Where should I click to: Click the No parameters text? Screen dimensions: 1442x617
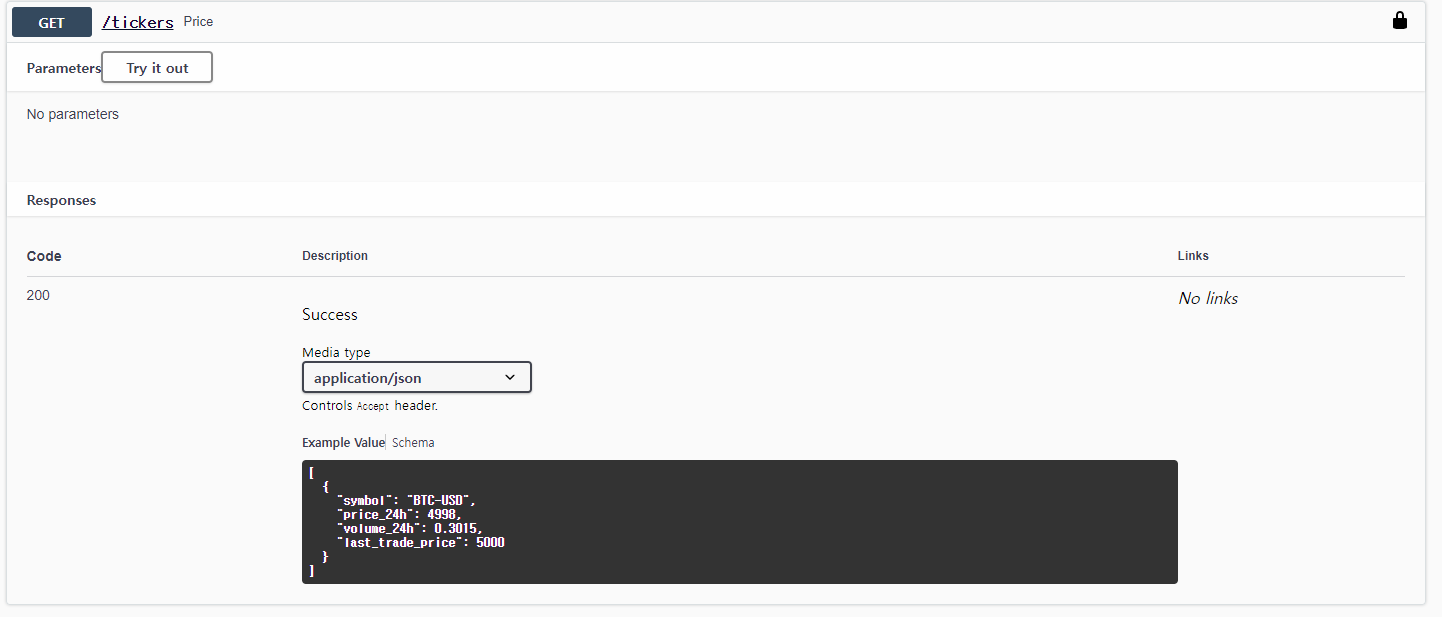pos(73,114)
